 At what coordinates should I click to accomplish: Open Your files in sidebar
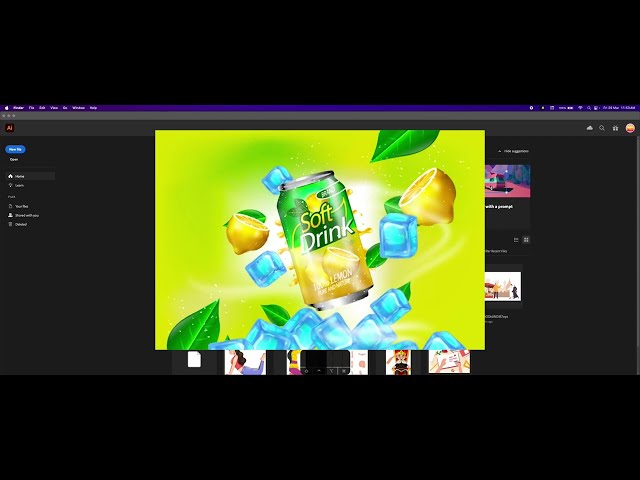pyautogui.click(x=22, y=207)
